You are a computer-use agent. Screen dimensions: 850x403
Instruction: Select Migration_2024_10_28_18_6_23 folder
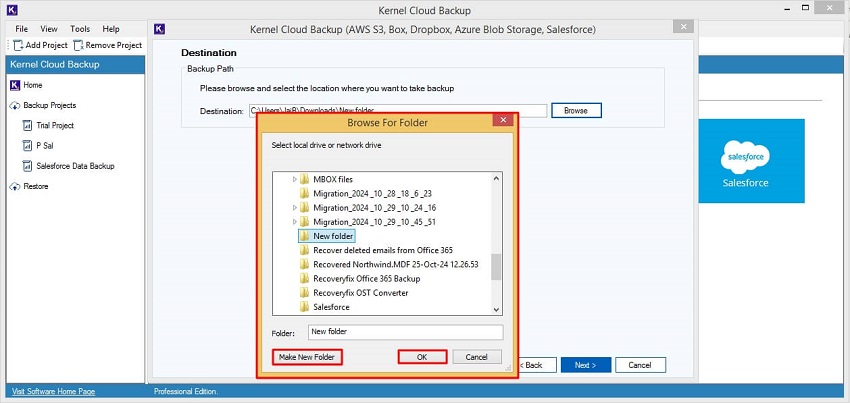pos(372,193)
